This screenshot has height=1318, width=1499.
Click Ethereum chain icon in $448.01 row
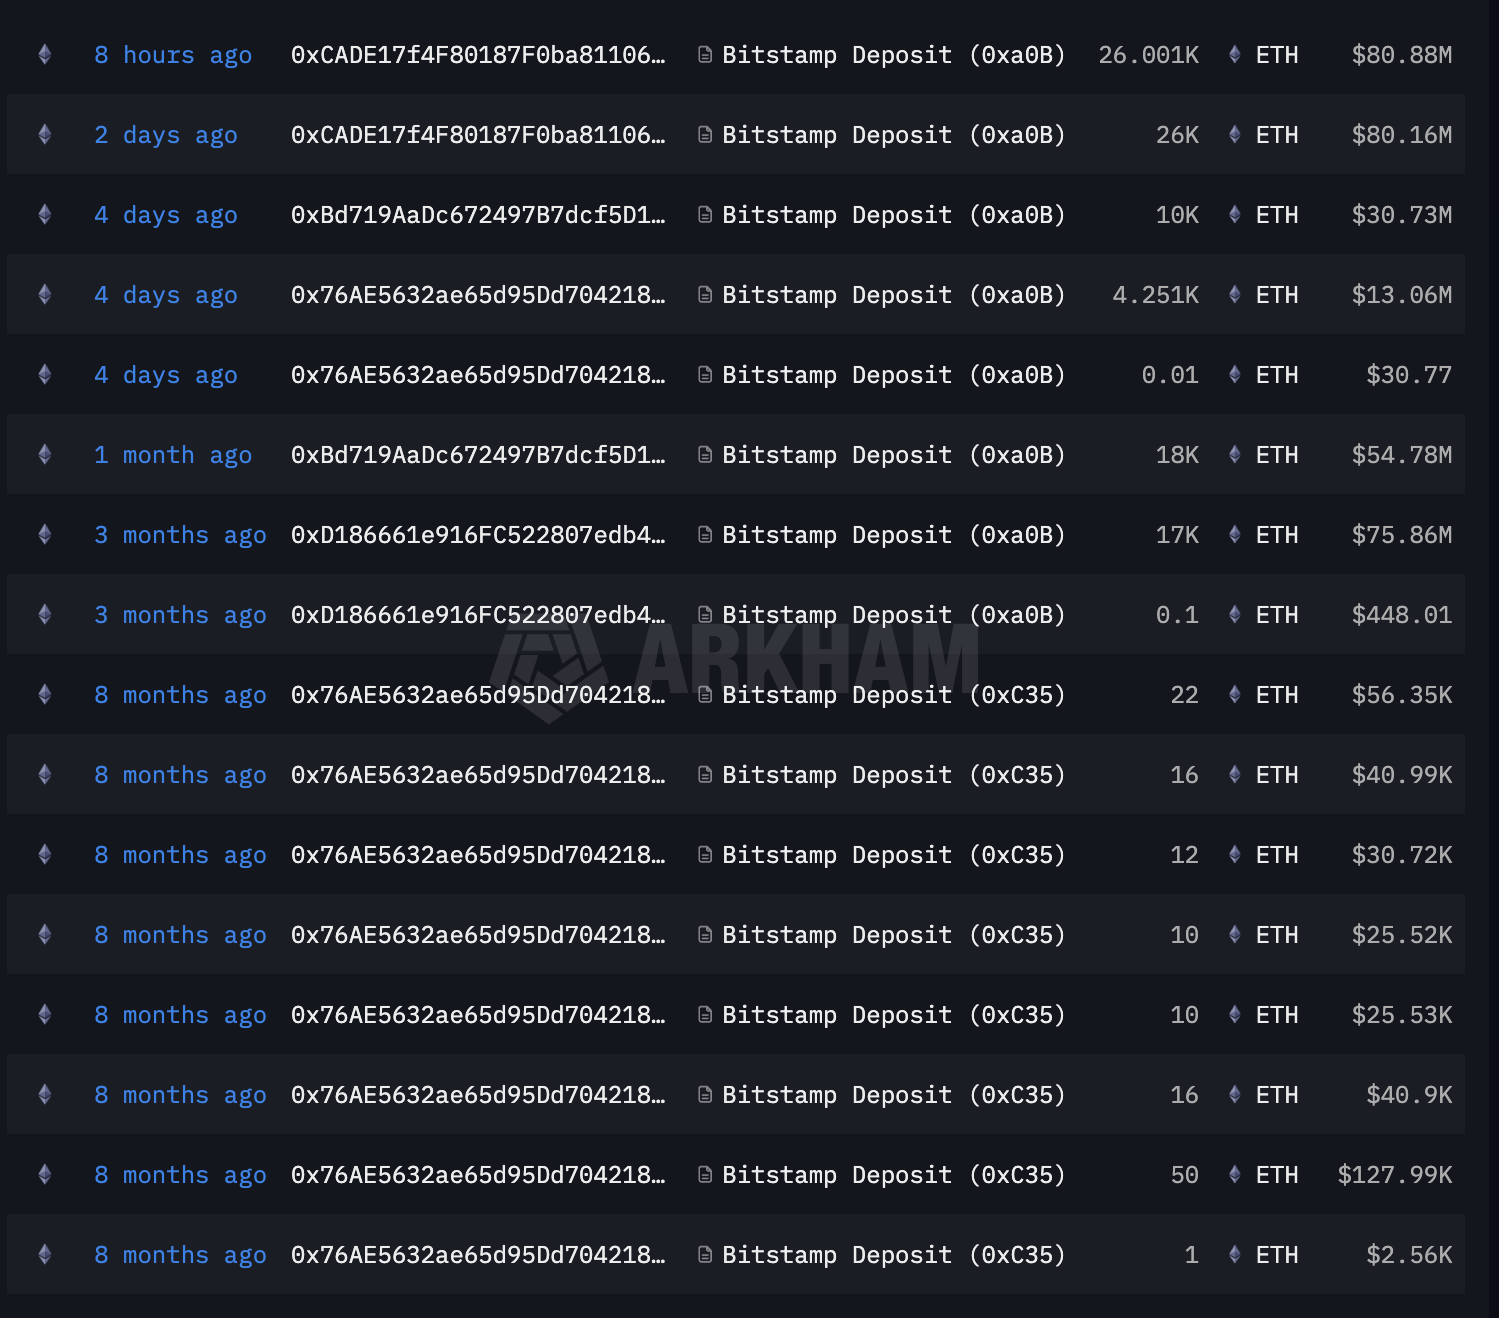[45, 614]
